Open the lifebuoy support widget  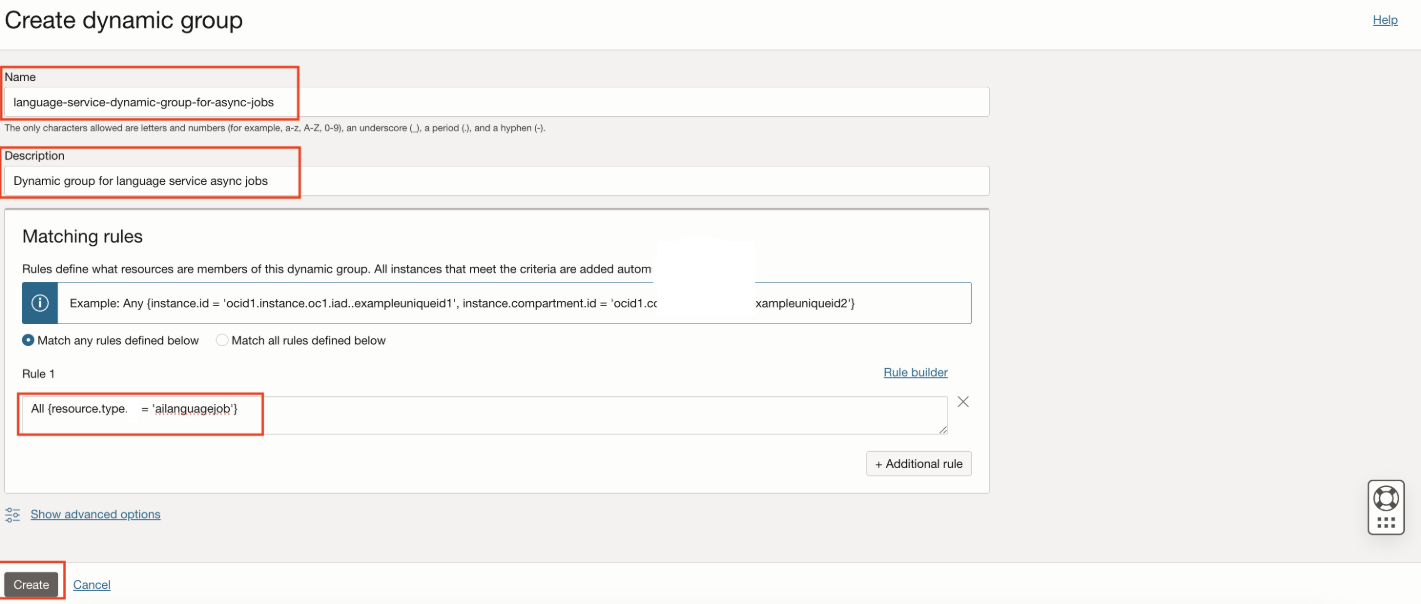(1386, 498)
